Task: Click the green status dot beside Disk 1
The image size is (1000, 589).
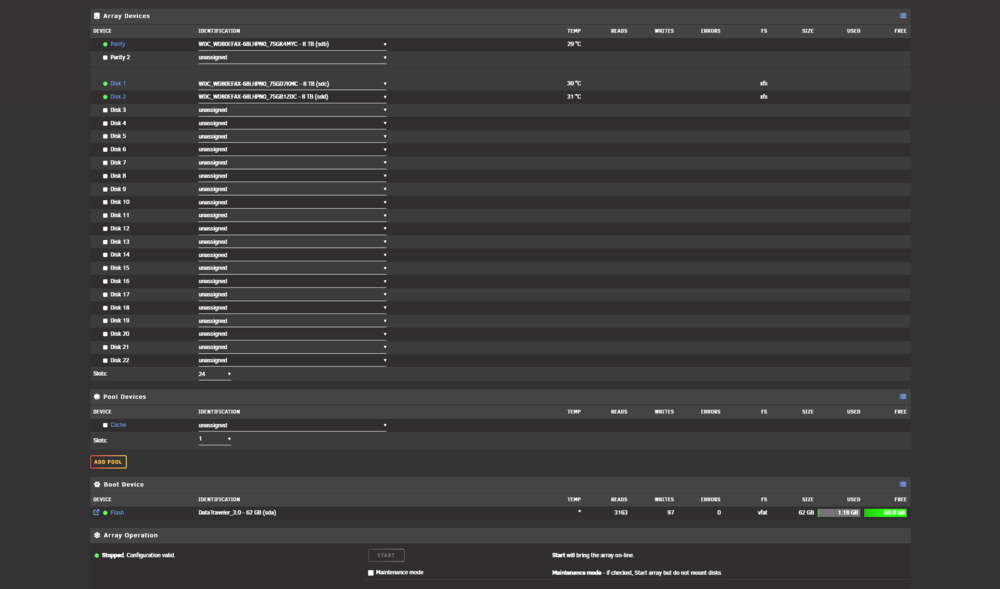Action: point(105,84)
